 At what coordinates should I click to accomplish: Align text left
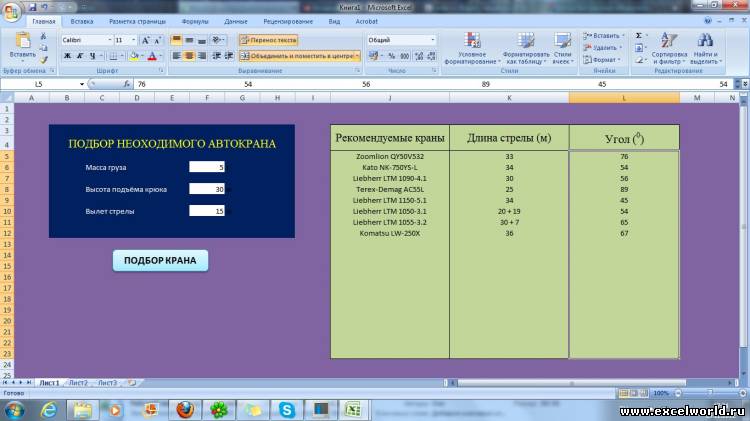(176, 56)
